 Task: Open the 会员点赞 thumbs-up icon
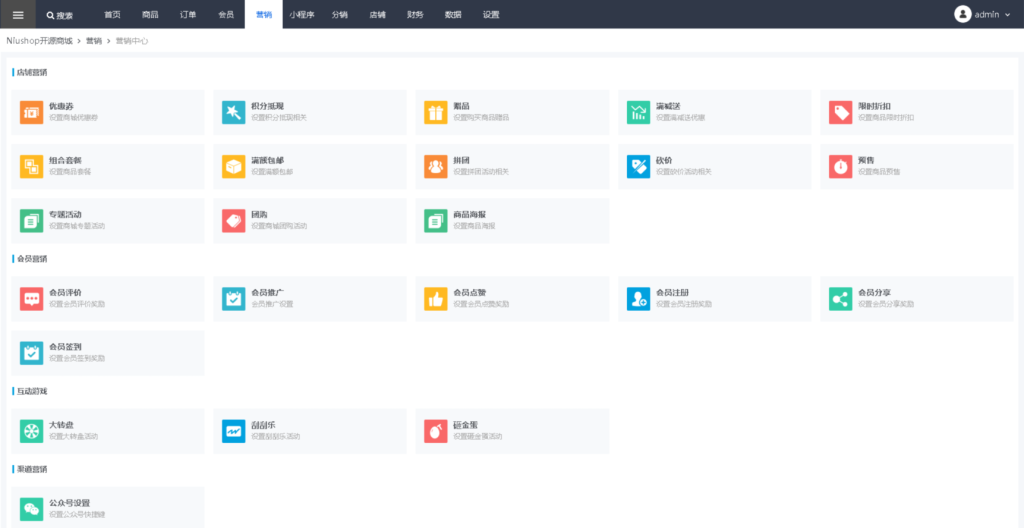click(x=435, y=298)
